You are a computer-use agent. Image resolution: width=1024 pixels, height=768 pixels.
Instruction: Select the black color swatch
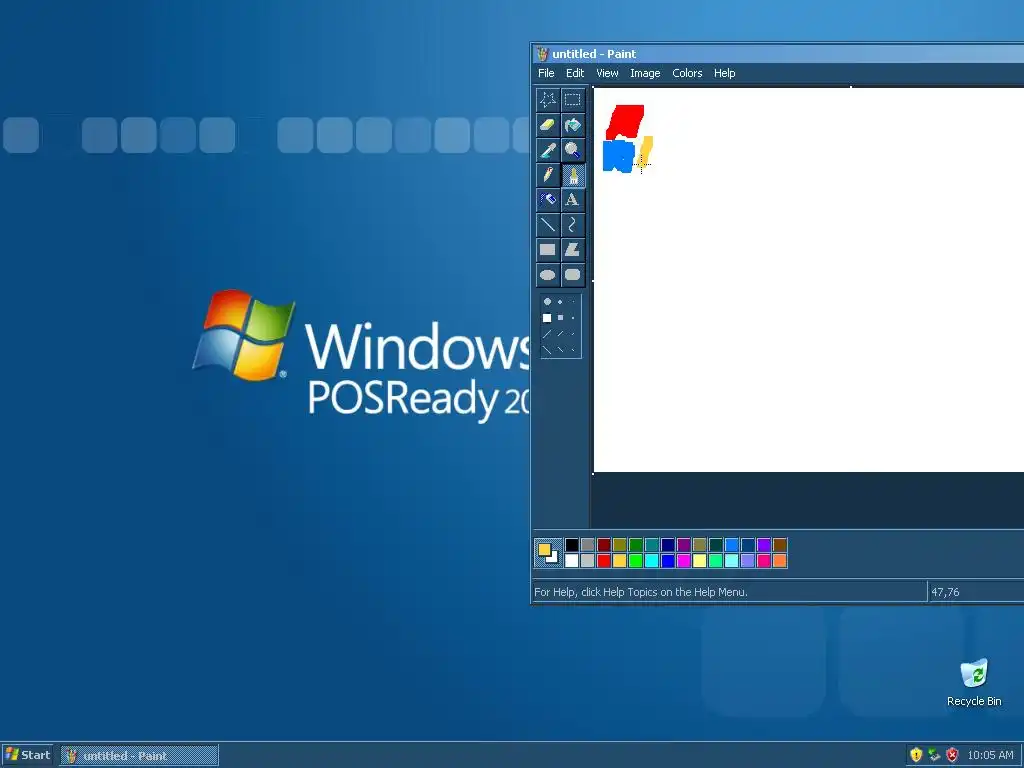(571, 545)
